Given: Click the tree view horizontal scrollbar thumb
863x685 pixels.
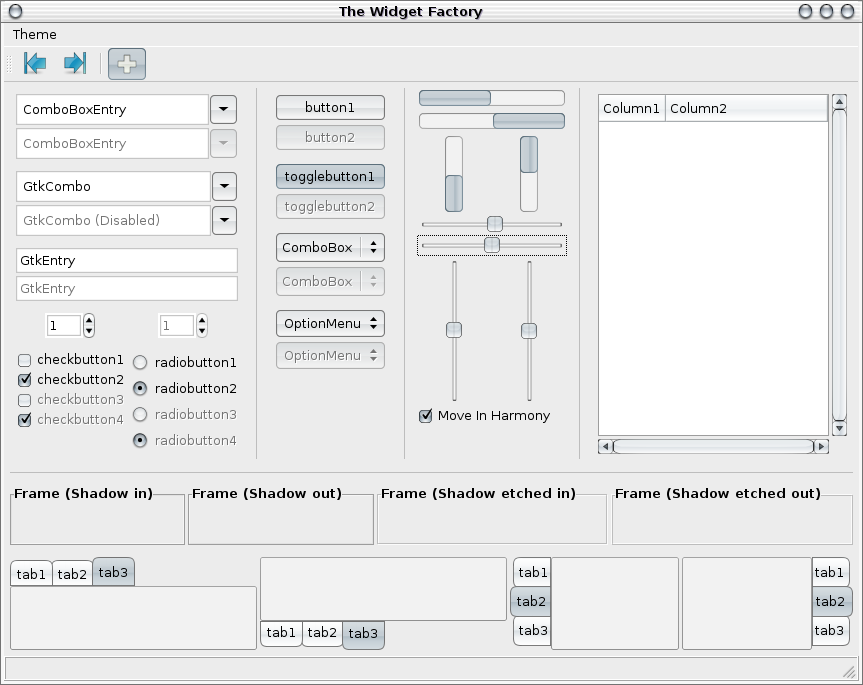Looking at the screenshot, I should pos(713,446).
